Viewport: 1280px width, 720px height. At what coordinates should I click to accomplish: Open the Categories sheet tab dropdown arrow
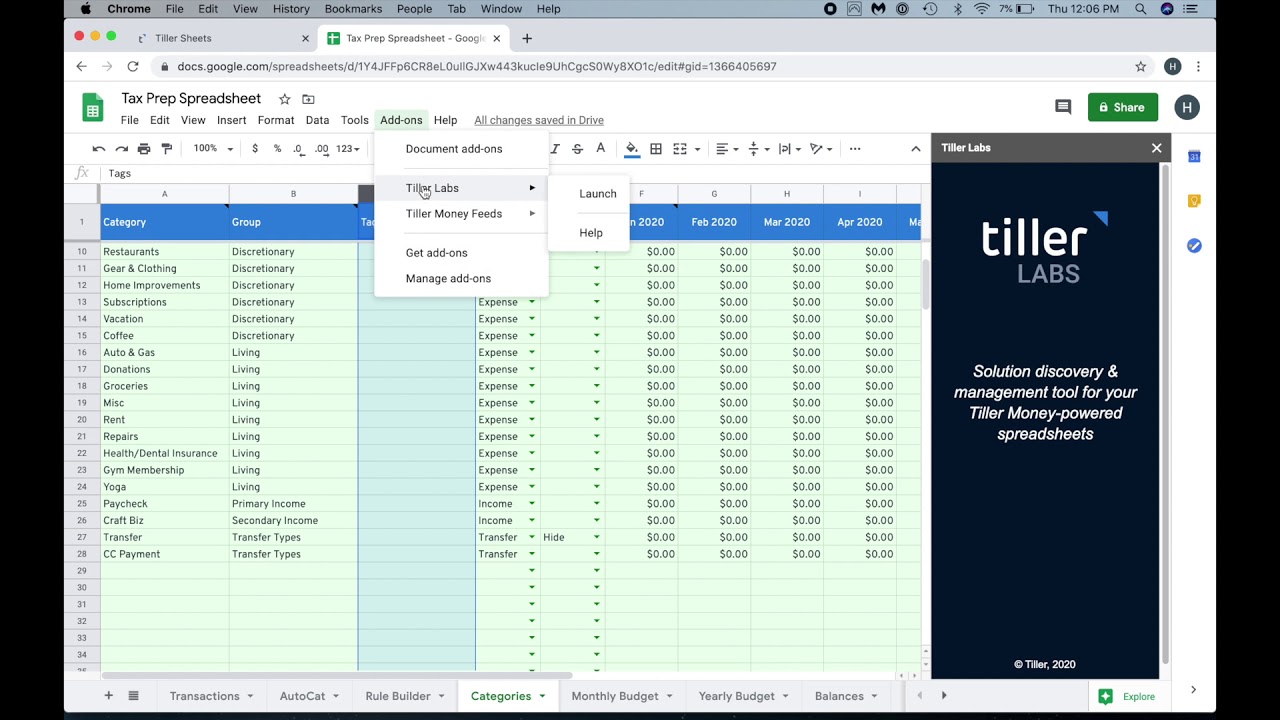click(x=542, y=696)
